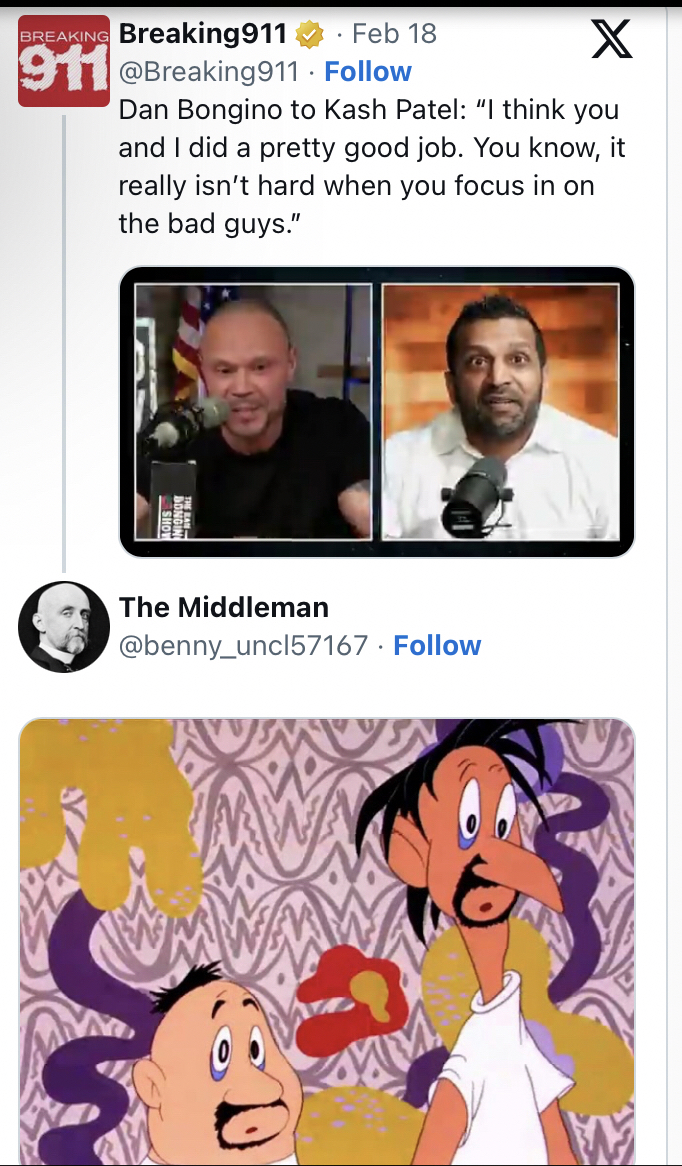Image resolution: width=682 pixels, height=1166 pixels.
Task: Play the video panel with black-shirted man
Action: [x=254, y=411]
